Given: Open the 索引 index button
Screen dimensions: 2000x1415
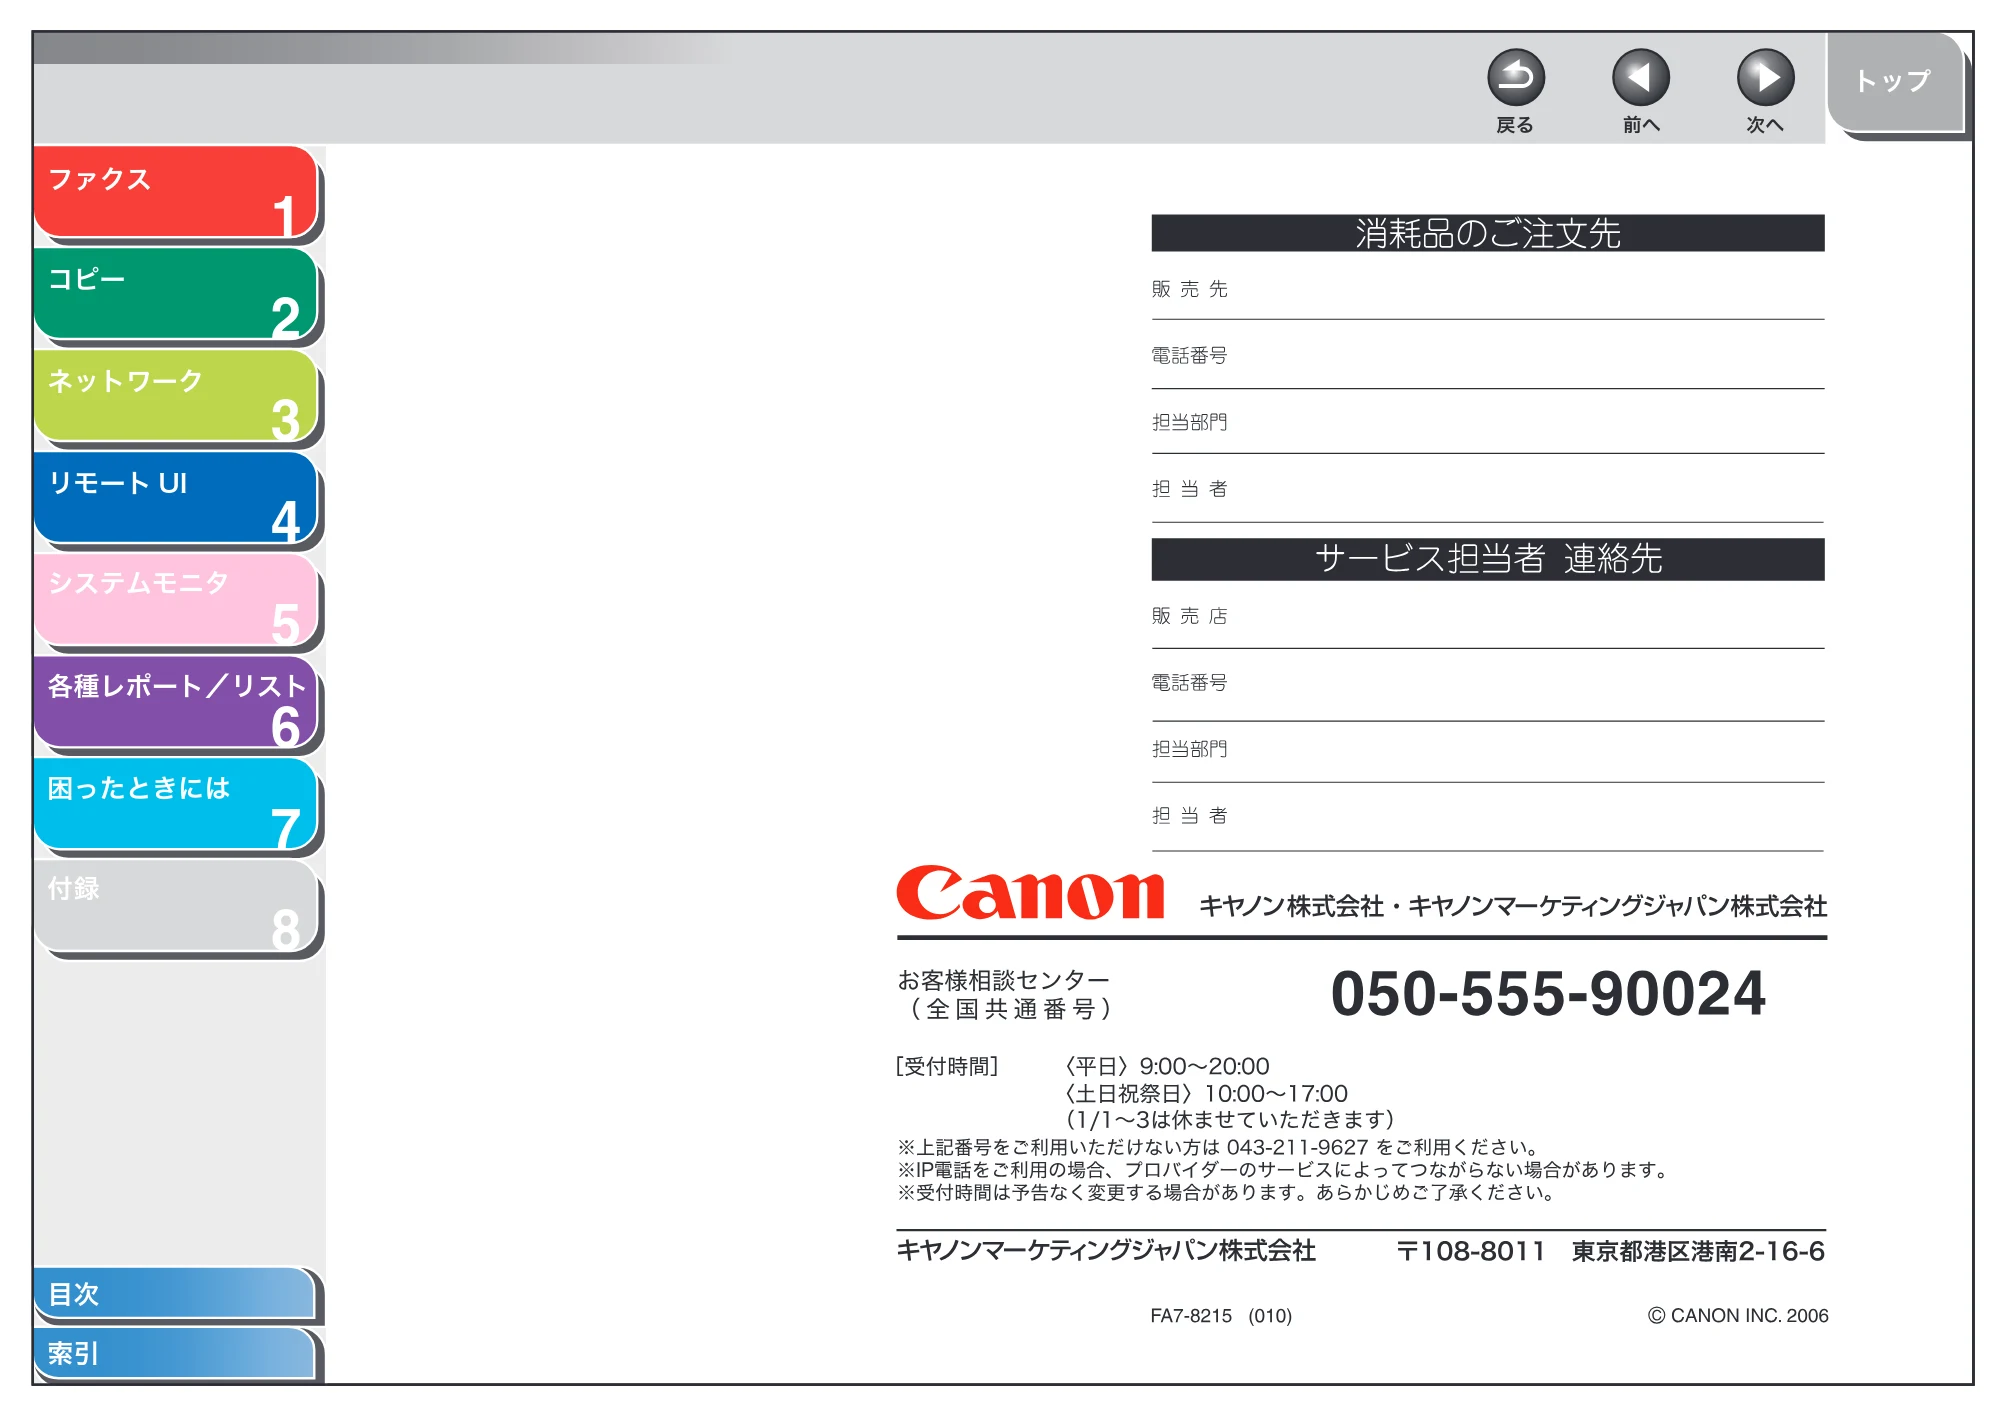Looking at the screenshot, I should pyautogui.click(x=175, y=1353).
